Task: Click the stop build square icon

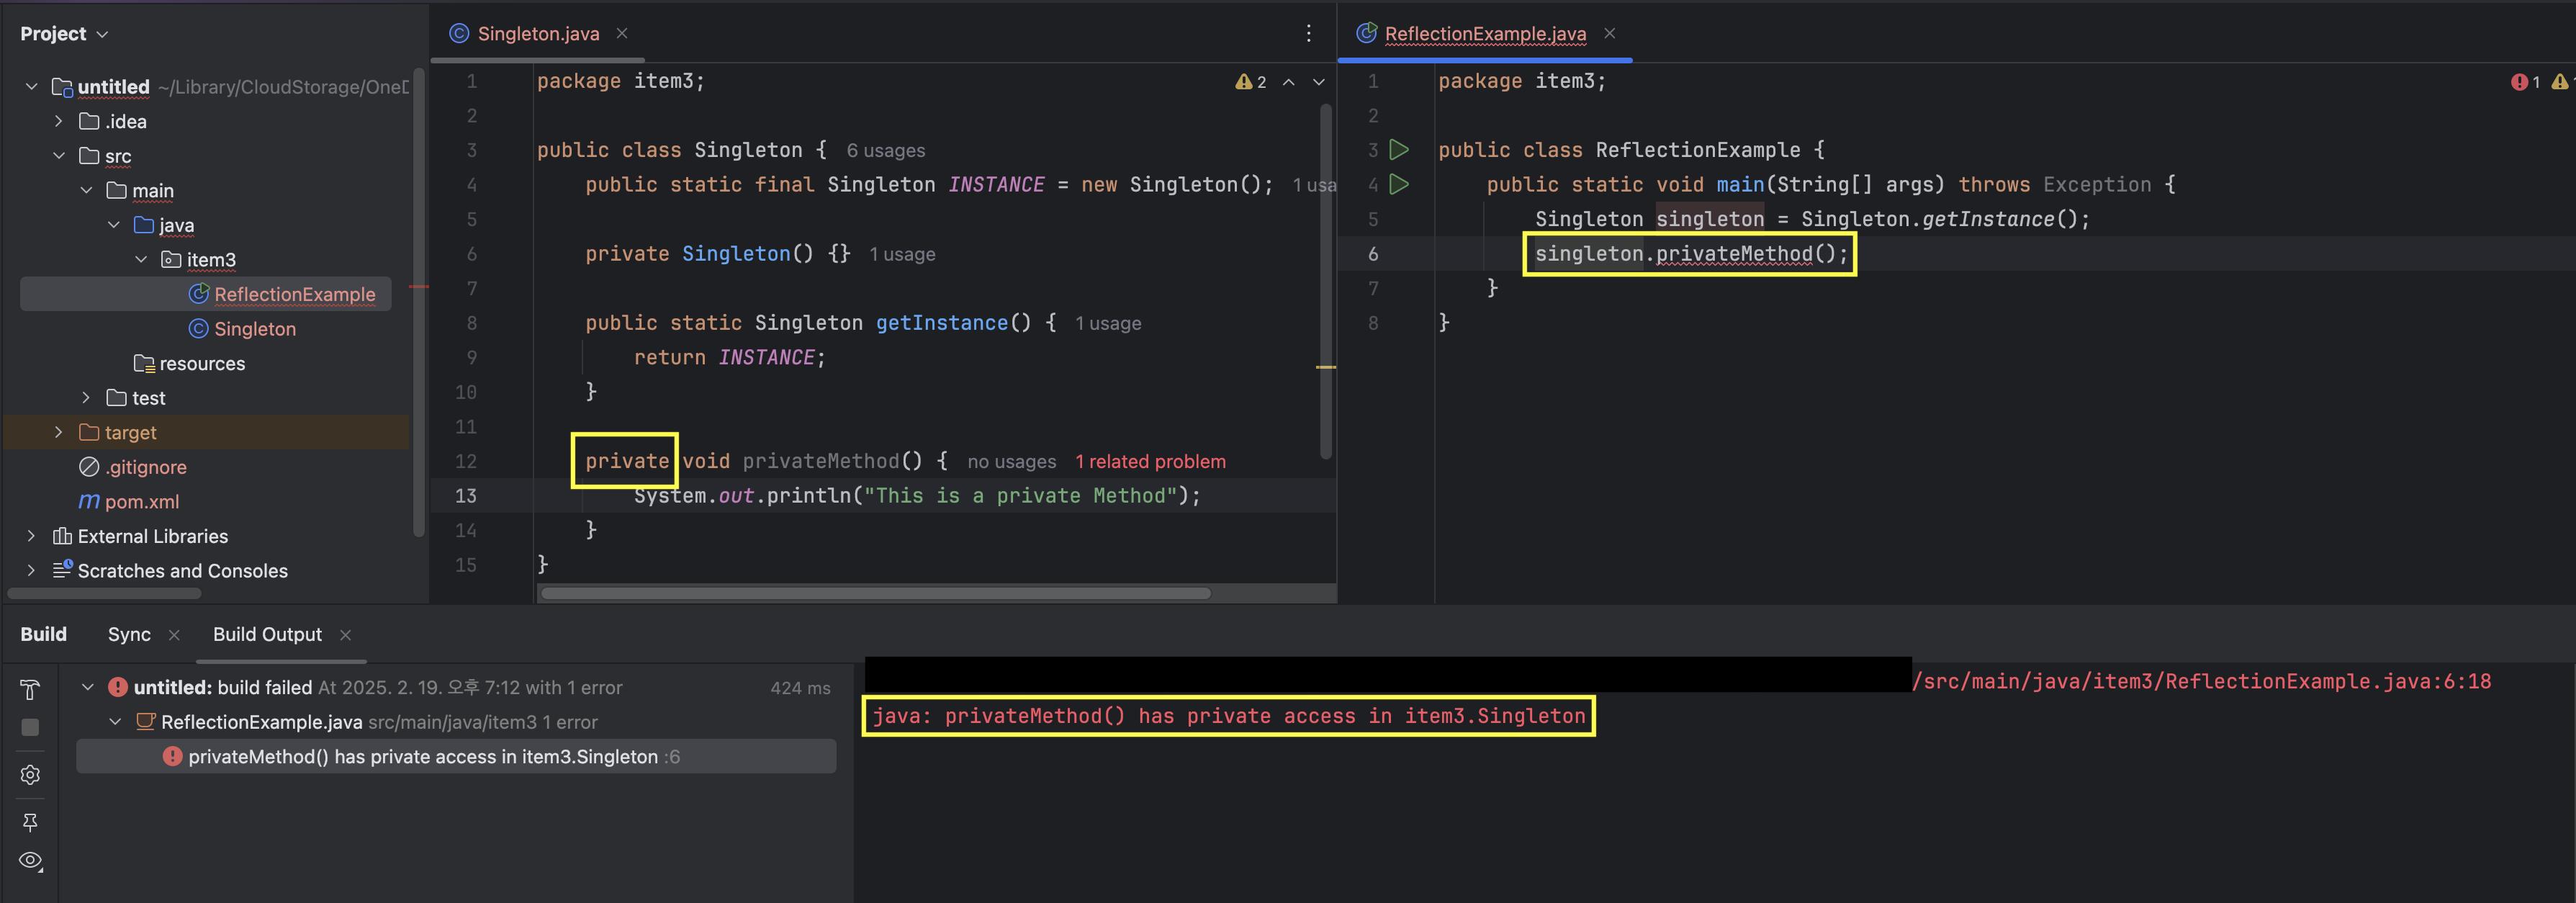Action: (x=30, y=727)
